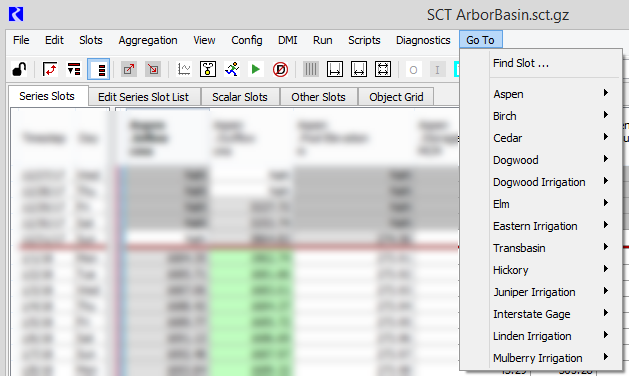
Task: Click the red circled D icon
Action: point(280,69)
